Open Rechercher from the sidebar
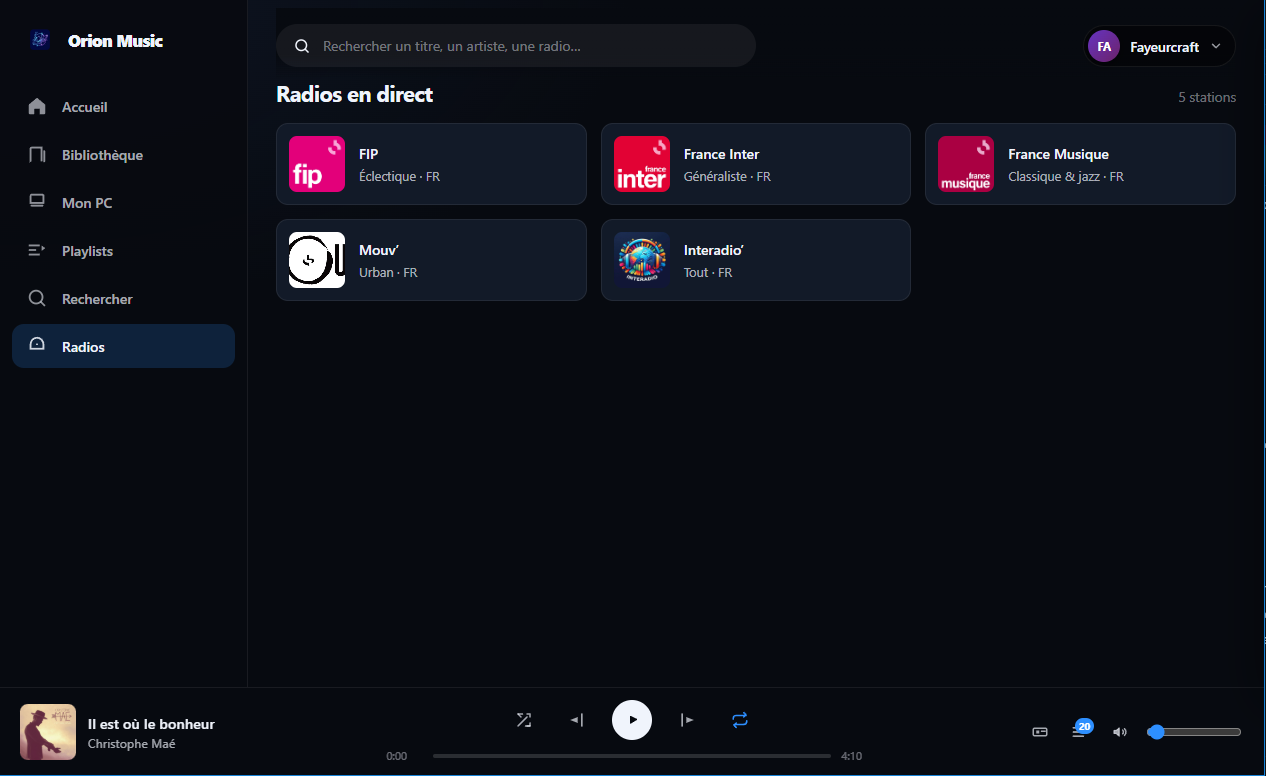The height and width of the screenshot is (776, 1266). coord(123,298)
